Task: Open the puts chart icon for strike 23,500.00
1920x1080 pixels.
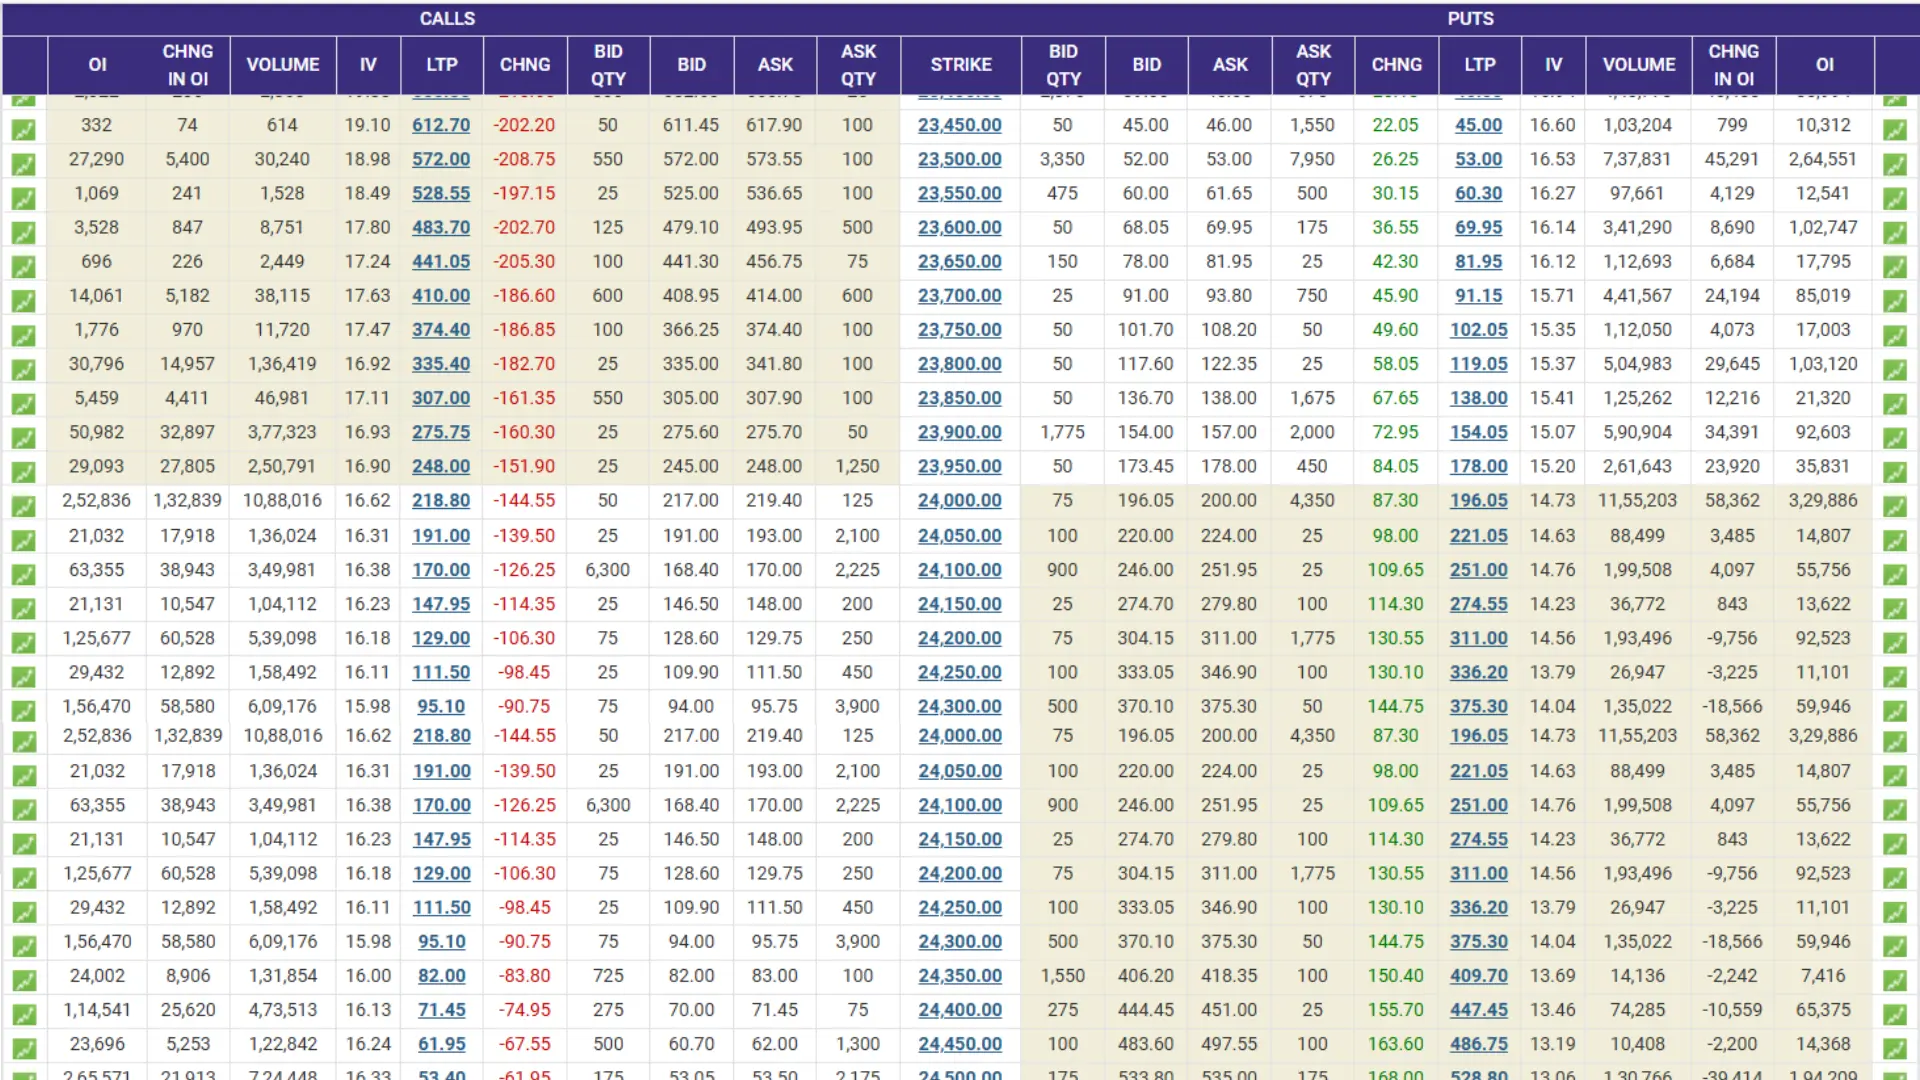Action: (x=1894, y=163)
